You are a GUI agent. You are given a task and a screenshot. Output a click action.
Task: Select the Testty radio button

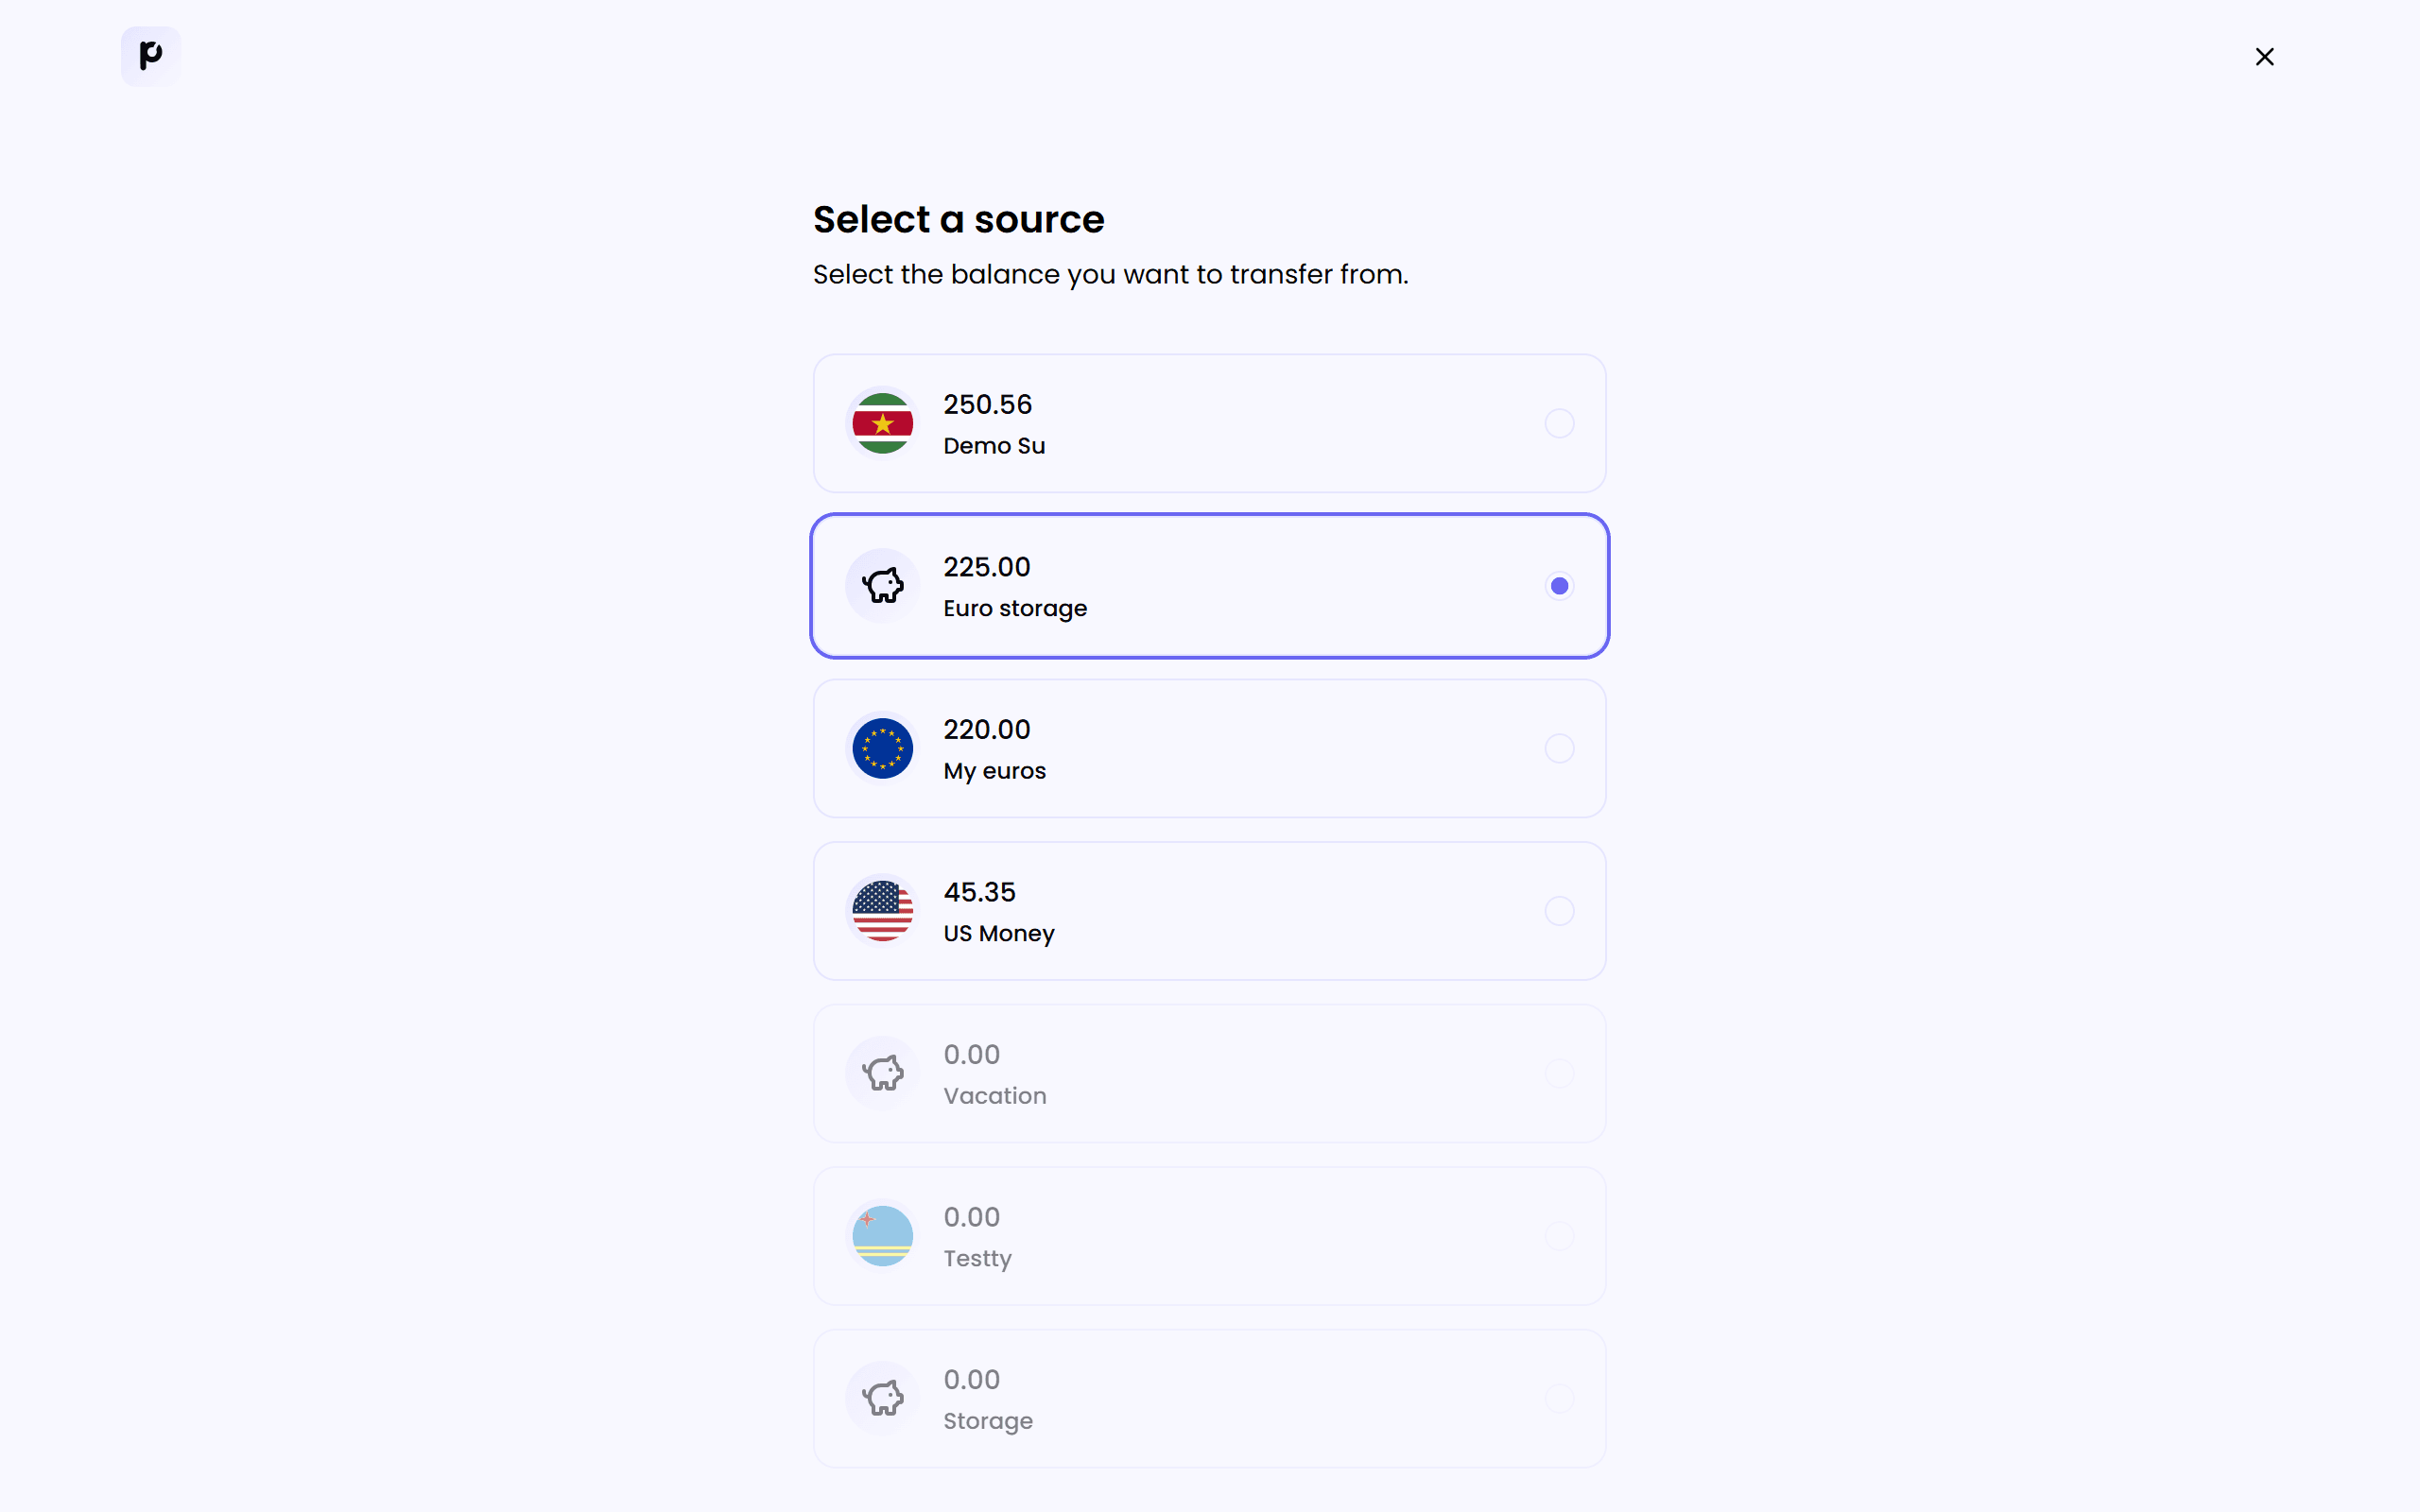[1558, 1235]
